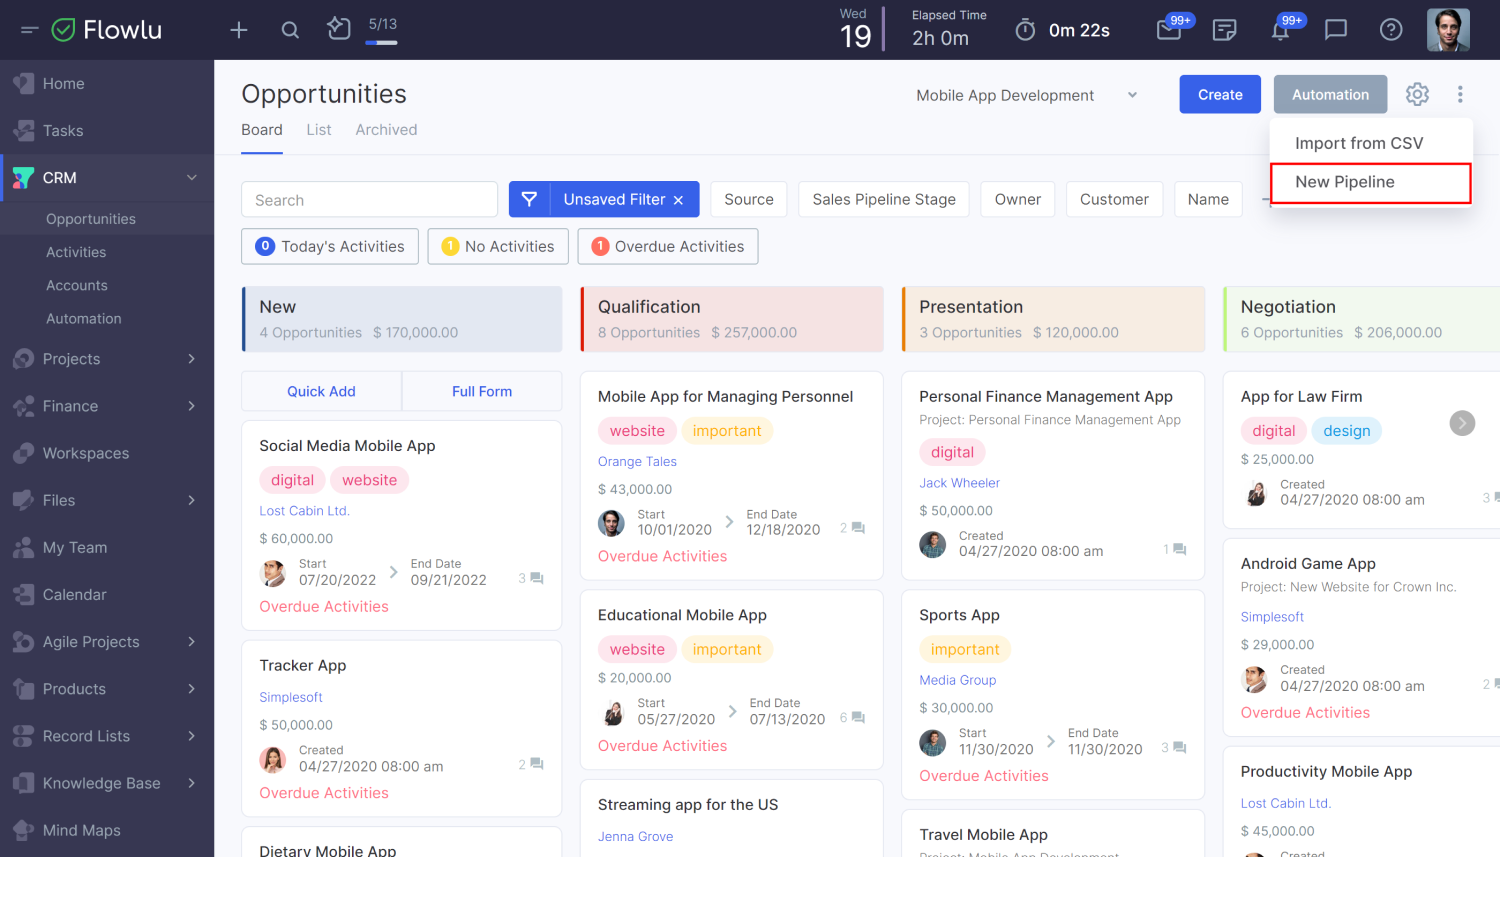Image resolution: width=1500 pixels, height=914 pixels.
Task: Click the blue Create button
Action: 1220,94
